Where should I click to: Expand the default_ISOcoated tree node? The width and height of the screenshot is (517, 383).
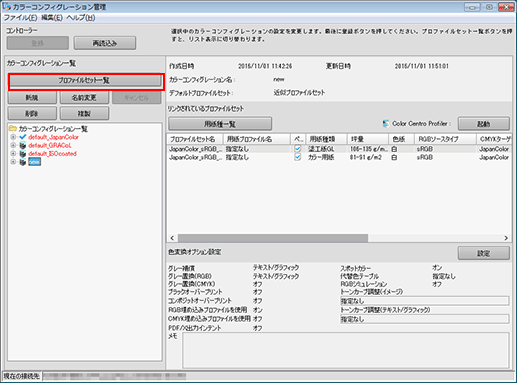click(13, 154)
